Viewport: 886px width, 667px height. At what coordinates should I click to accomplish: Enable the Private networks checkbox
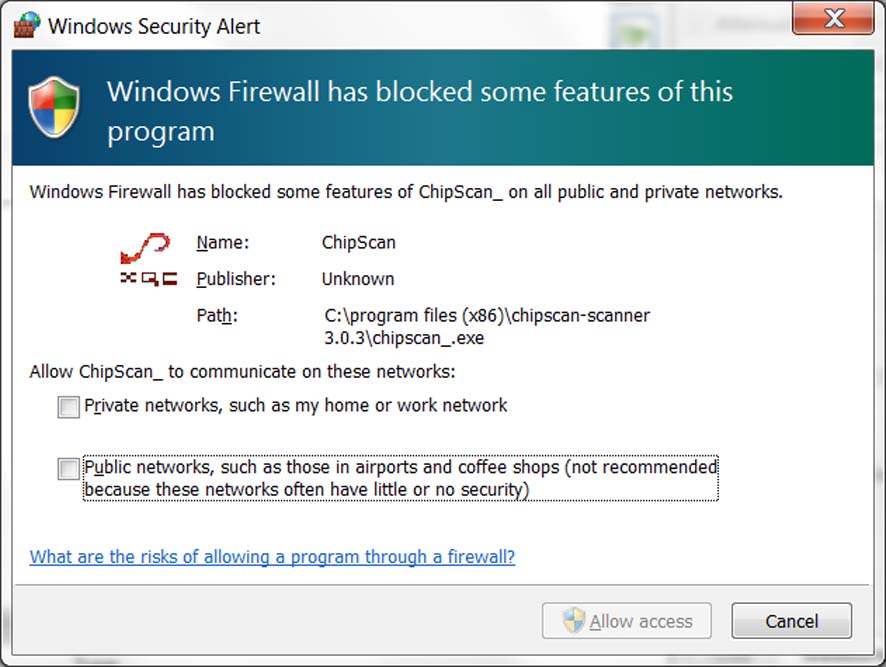(x=68, y=407)
